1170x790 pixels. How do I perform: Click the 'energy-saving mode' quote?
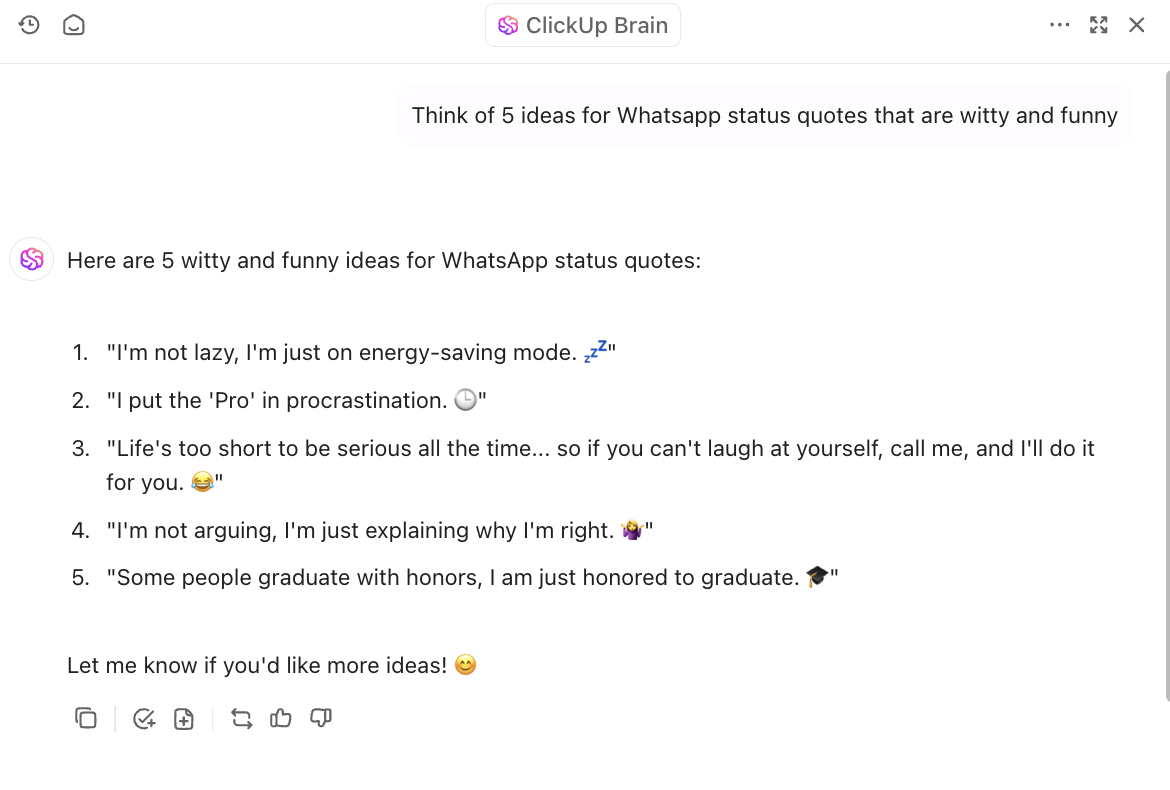360,352
